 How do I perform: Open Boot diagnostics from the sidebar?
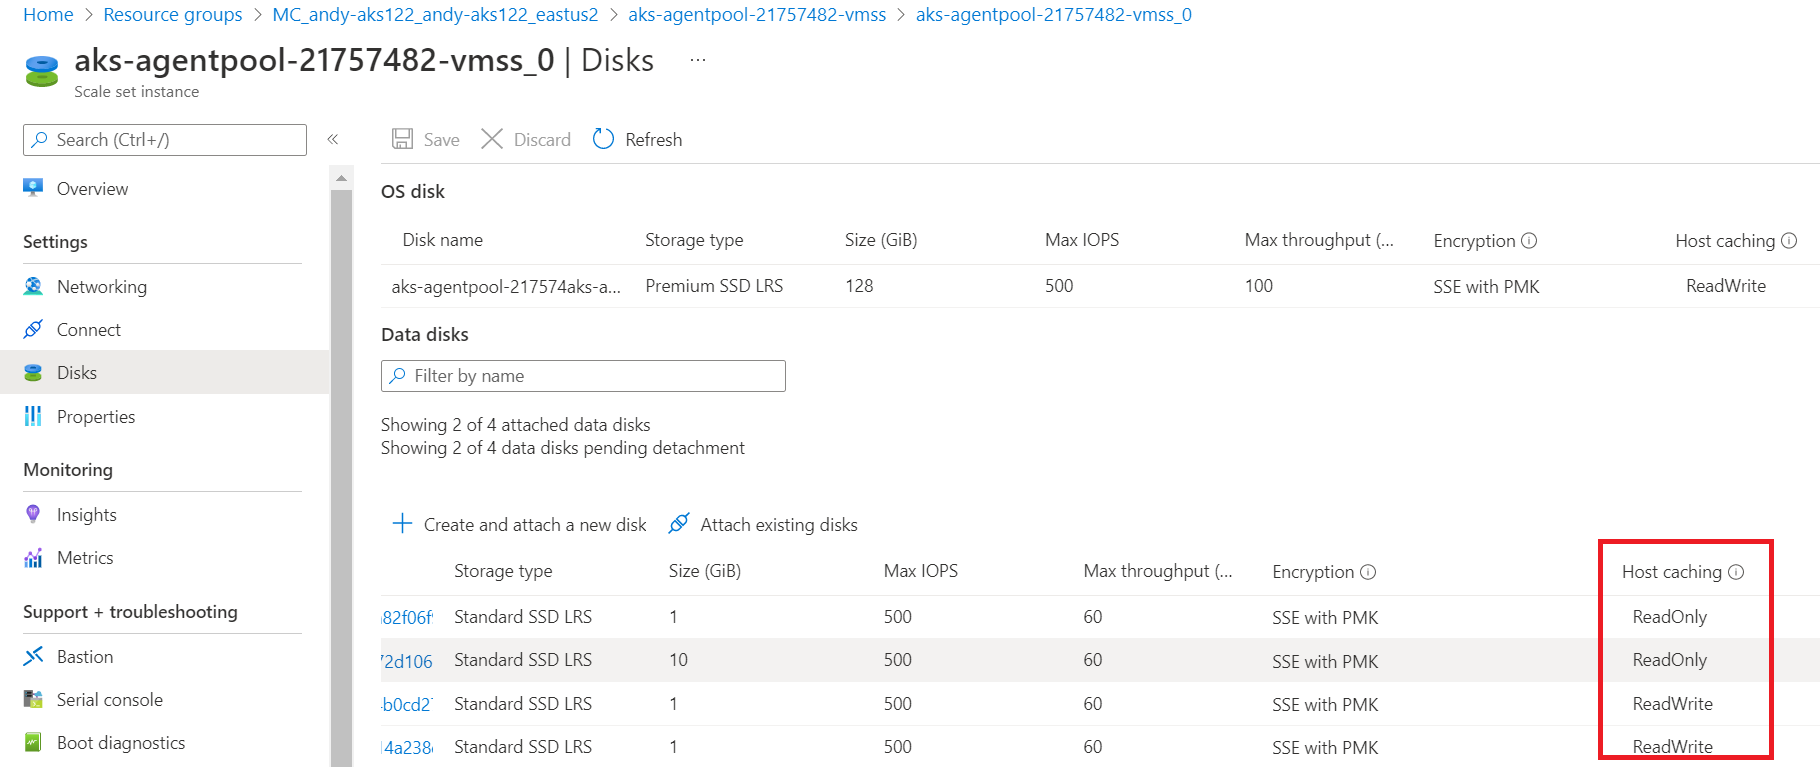tap(120, 743)
